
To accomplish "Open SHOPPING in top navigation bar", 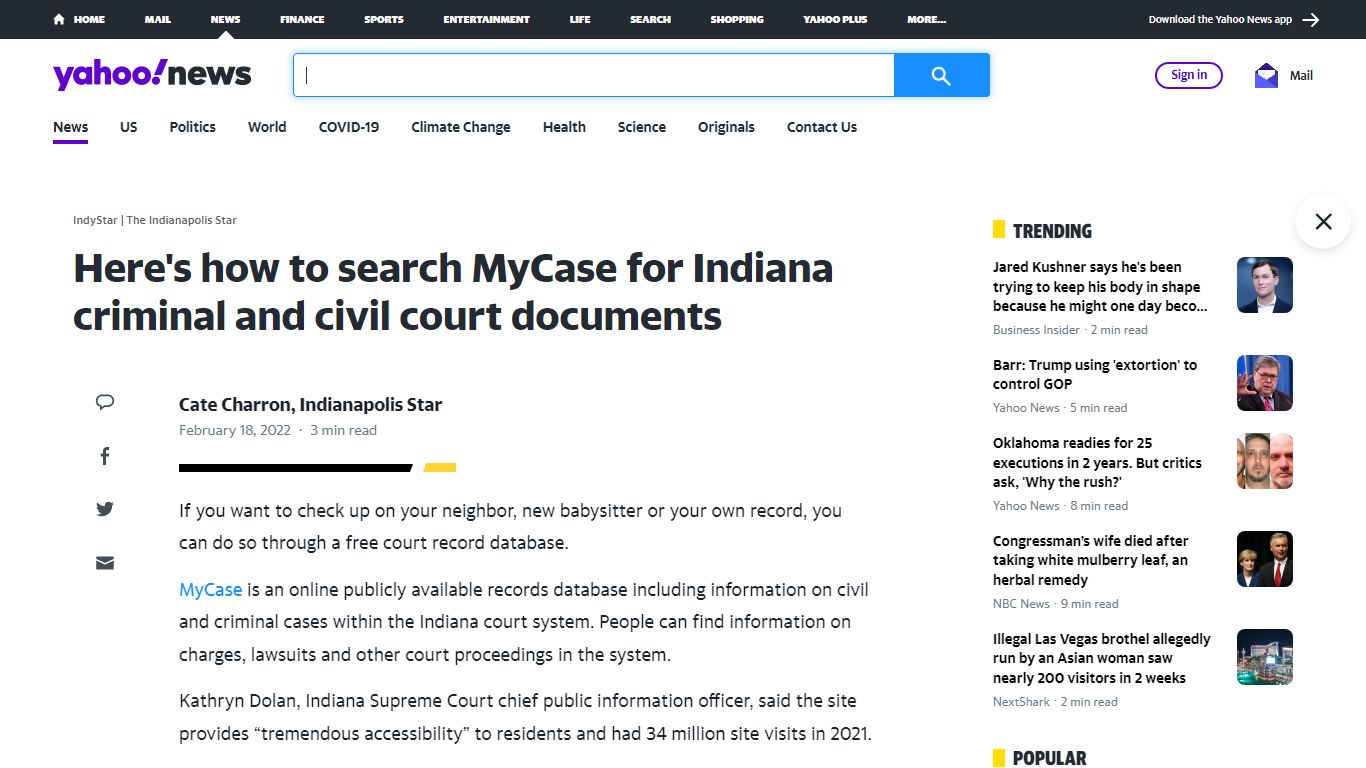I will coord(737,19).
